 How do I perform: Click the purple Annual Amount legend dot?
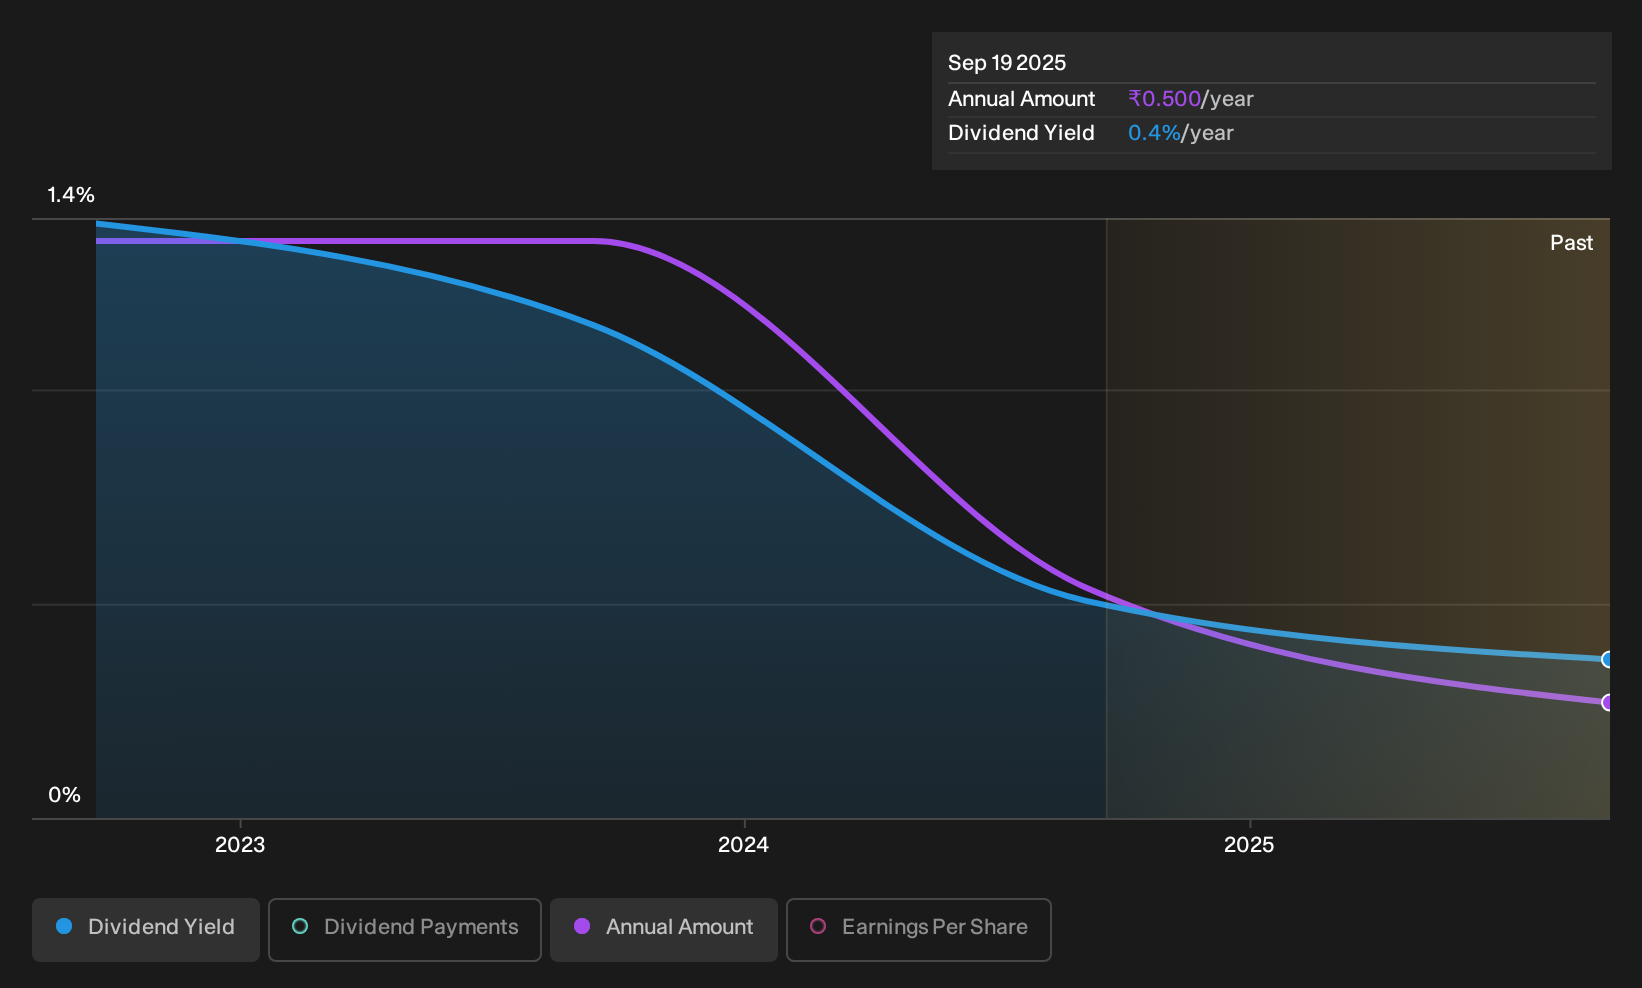click(582, 926)
